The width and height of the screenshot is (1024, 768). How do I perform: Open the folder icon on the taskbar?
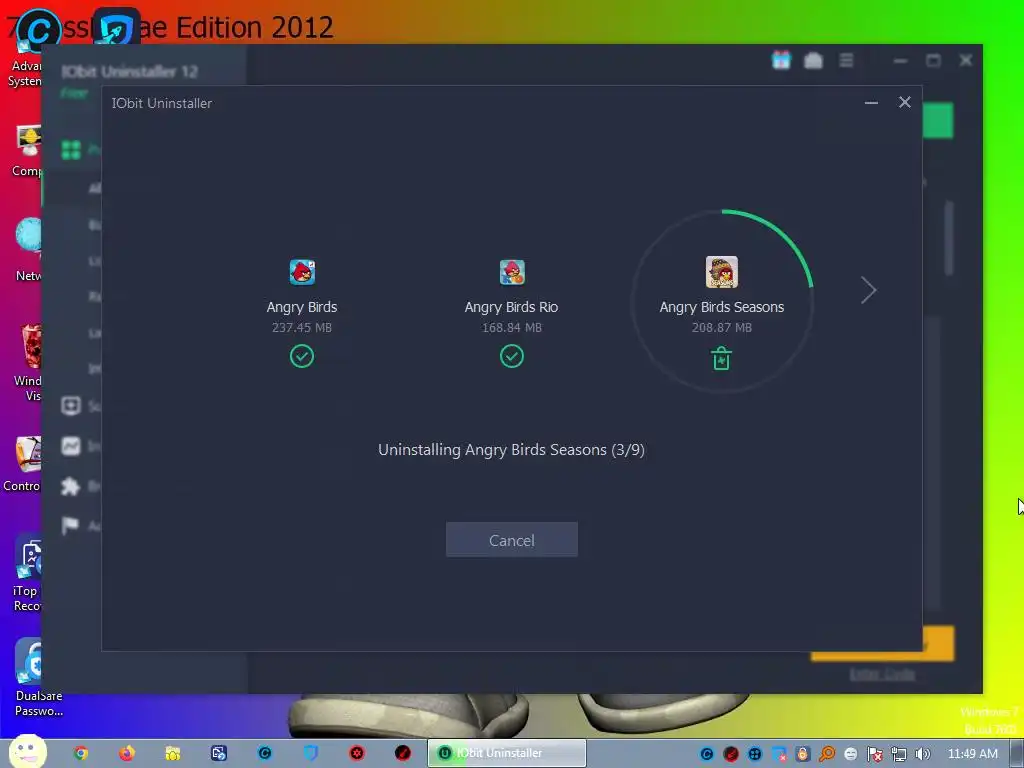click(x=172, y=754)
